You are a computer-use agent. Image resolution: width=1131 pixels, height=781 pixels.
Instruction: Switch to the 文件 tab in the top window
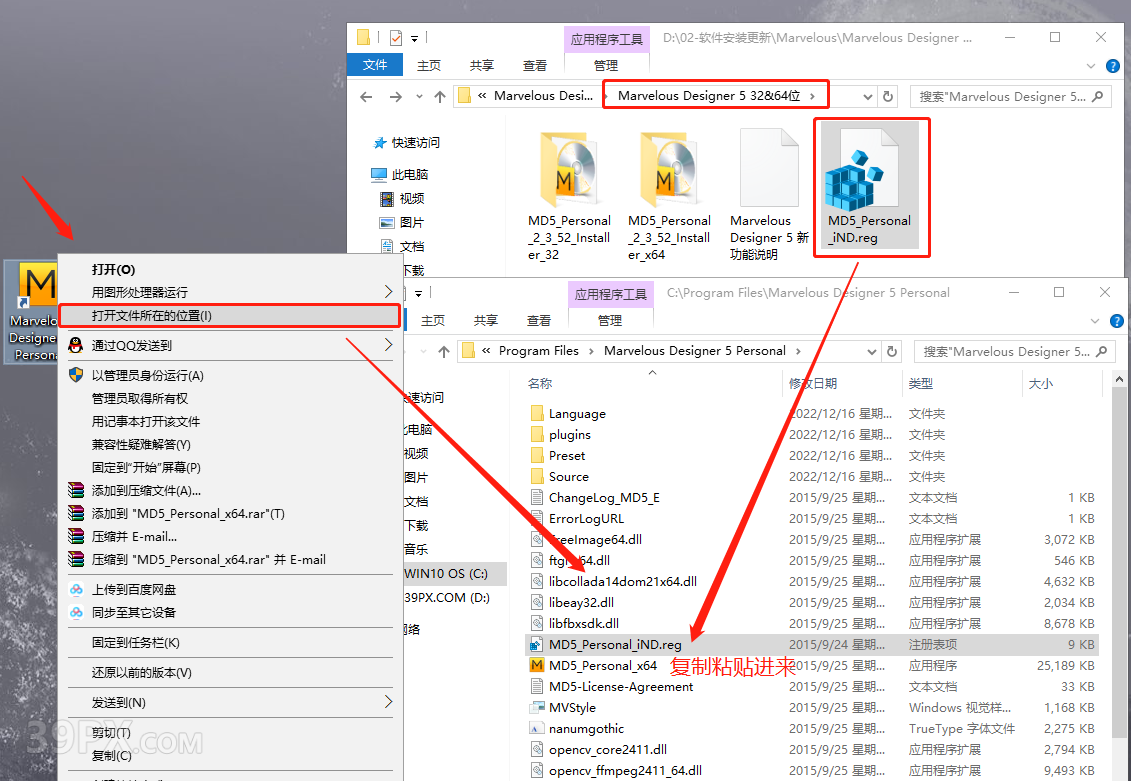click(374, 65)
